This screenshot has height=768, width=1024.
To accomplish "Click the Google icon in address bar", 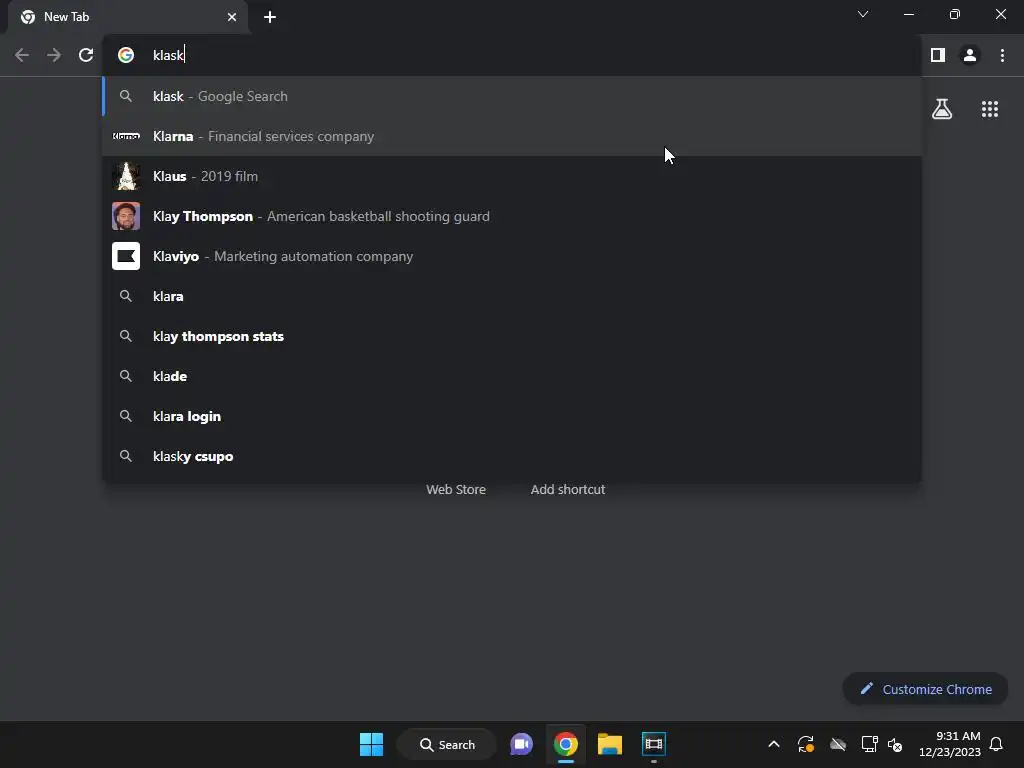I will click(x=126, y=55).
